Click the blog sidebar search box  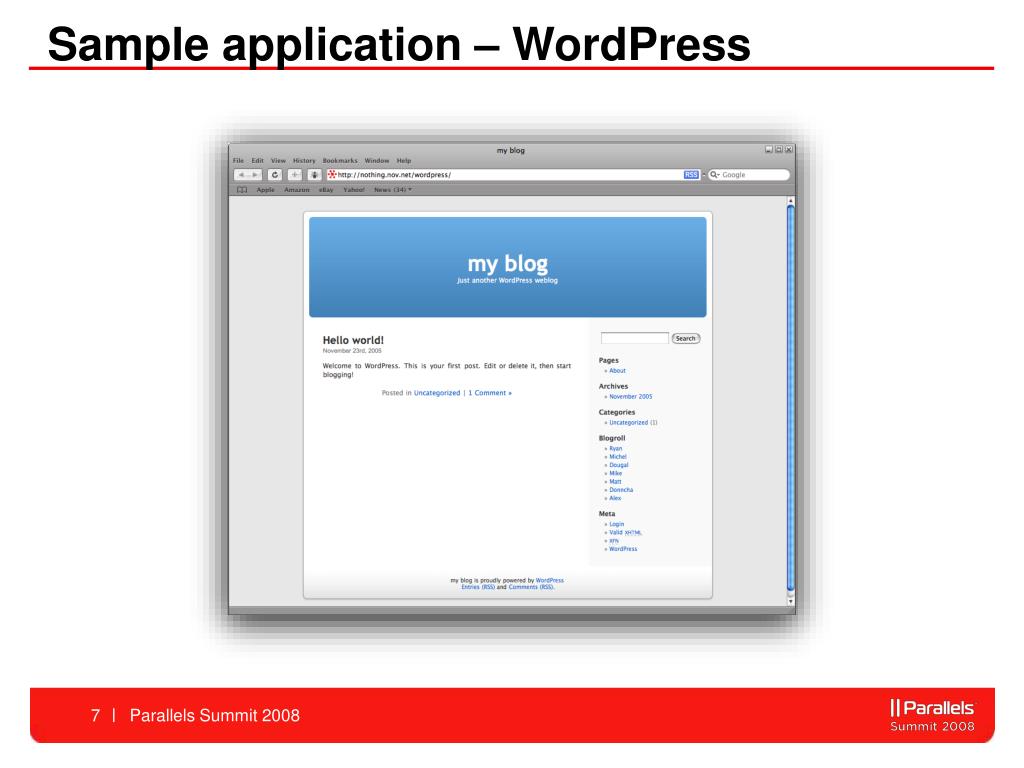click(x=635, y=338)
